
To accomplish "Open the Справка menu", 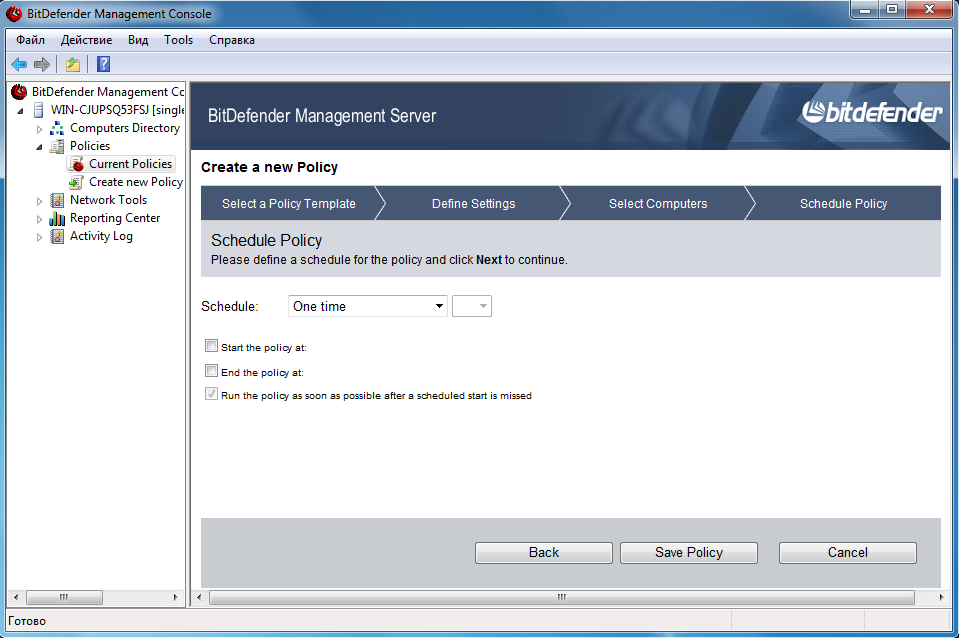I will click(x=232, y=40).
